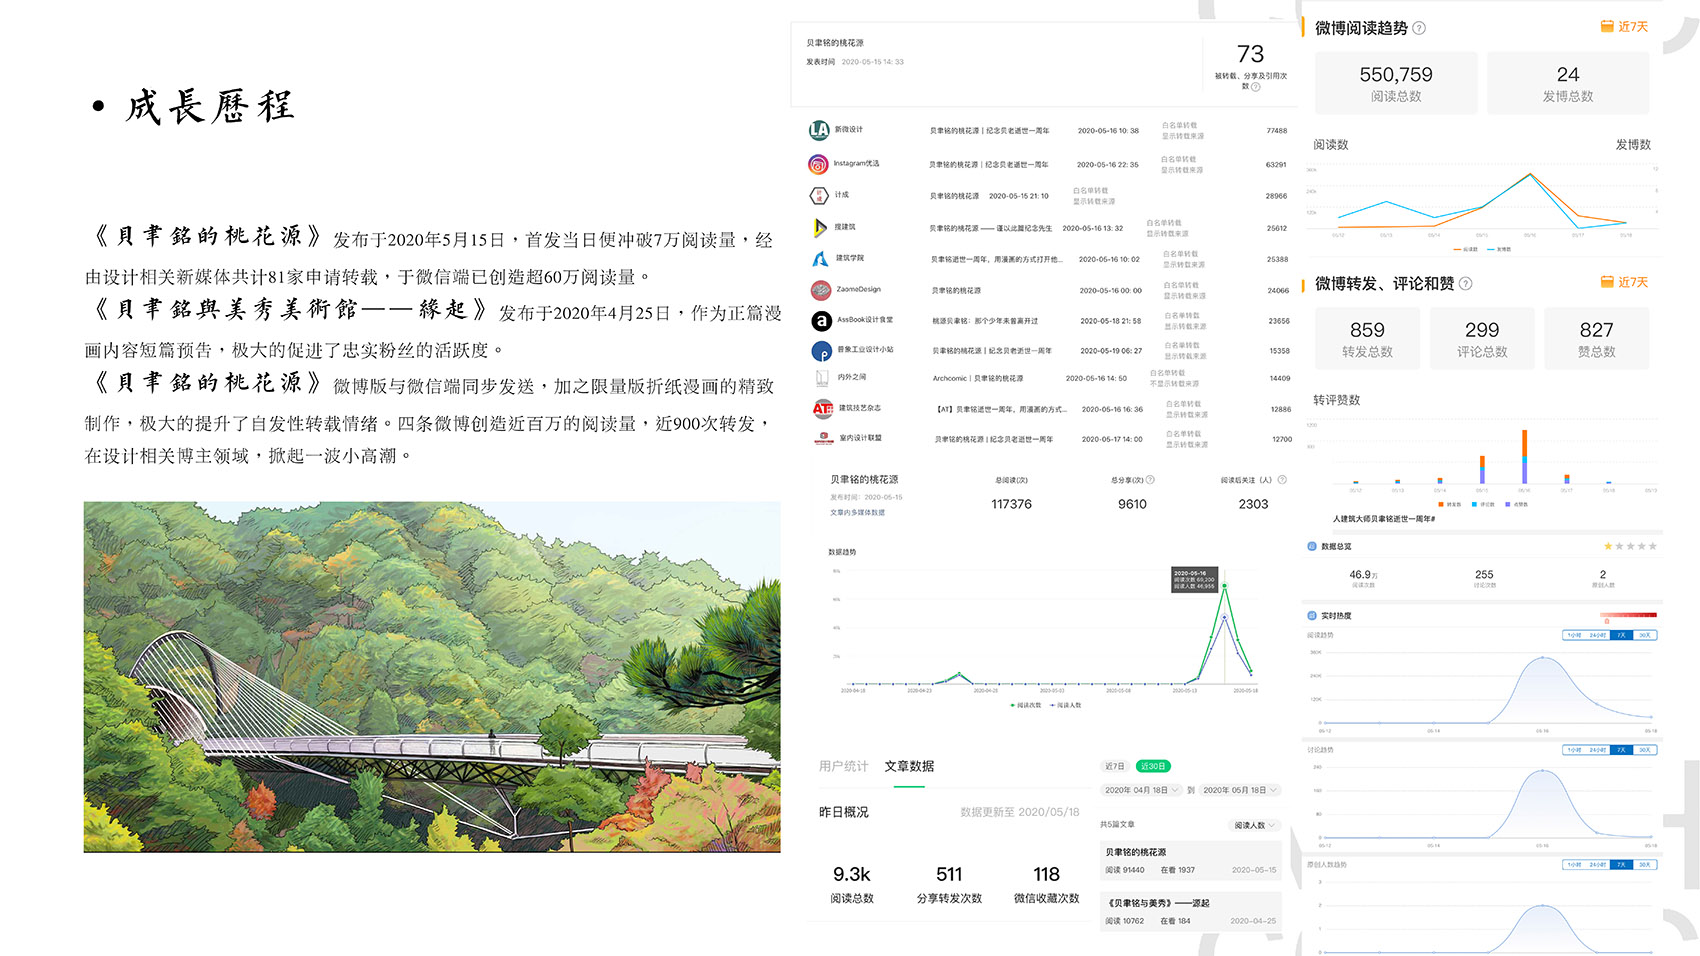Click the 511 分享转发次数 figure
The height and width of the screenshot is (956, 1700).
[x=949, y=875]
